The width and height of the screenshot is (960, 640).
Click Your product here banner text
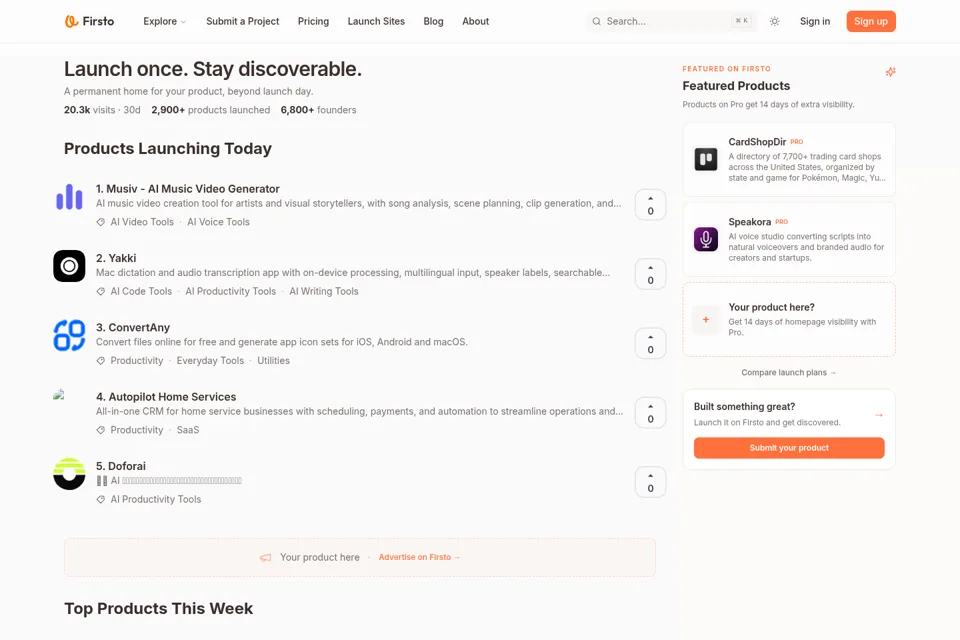tap(320, 557)
